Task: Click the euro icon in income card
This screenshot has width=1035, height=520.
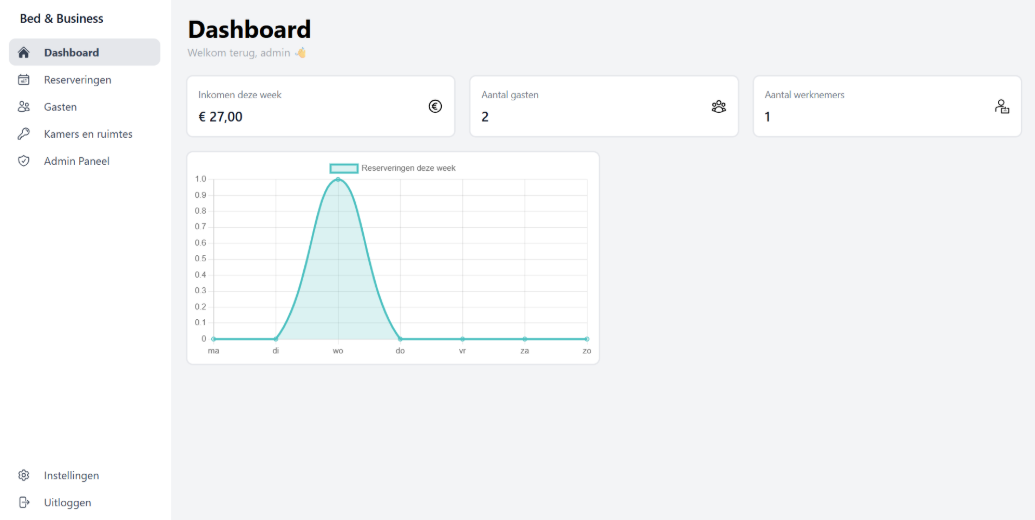Action: click(x=435, y=106)
